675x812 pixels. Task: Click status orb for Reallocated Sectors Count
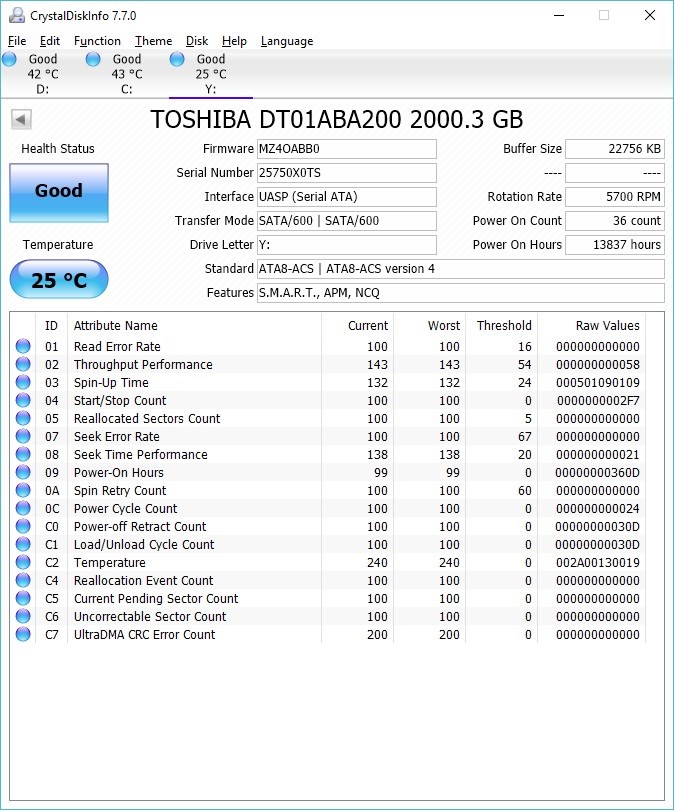(x=23, y=418)
